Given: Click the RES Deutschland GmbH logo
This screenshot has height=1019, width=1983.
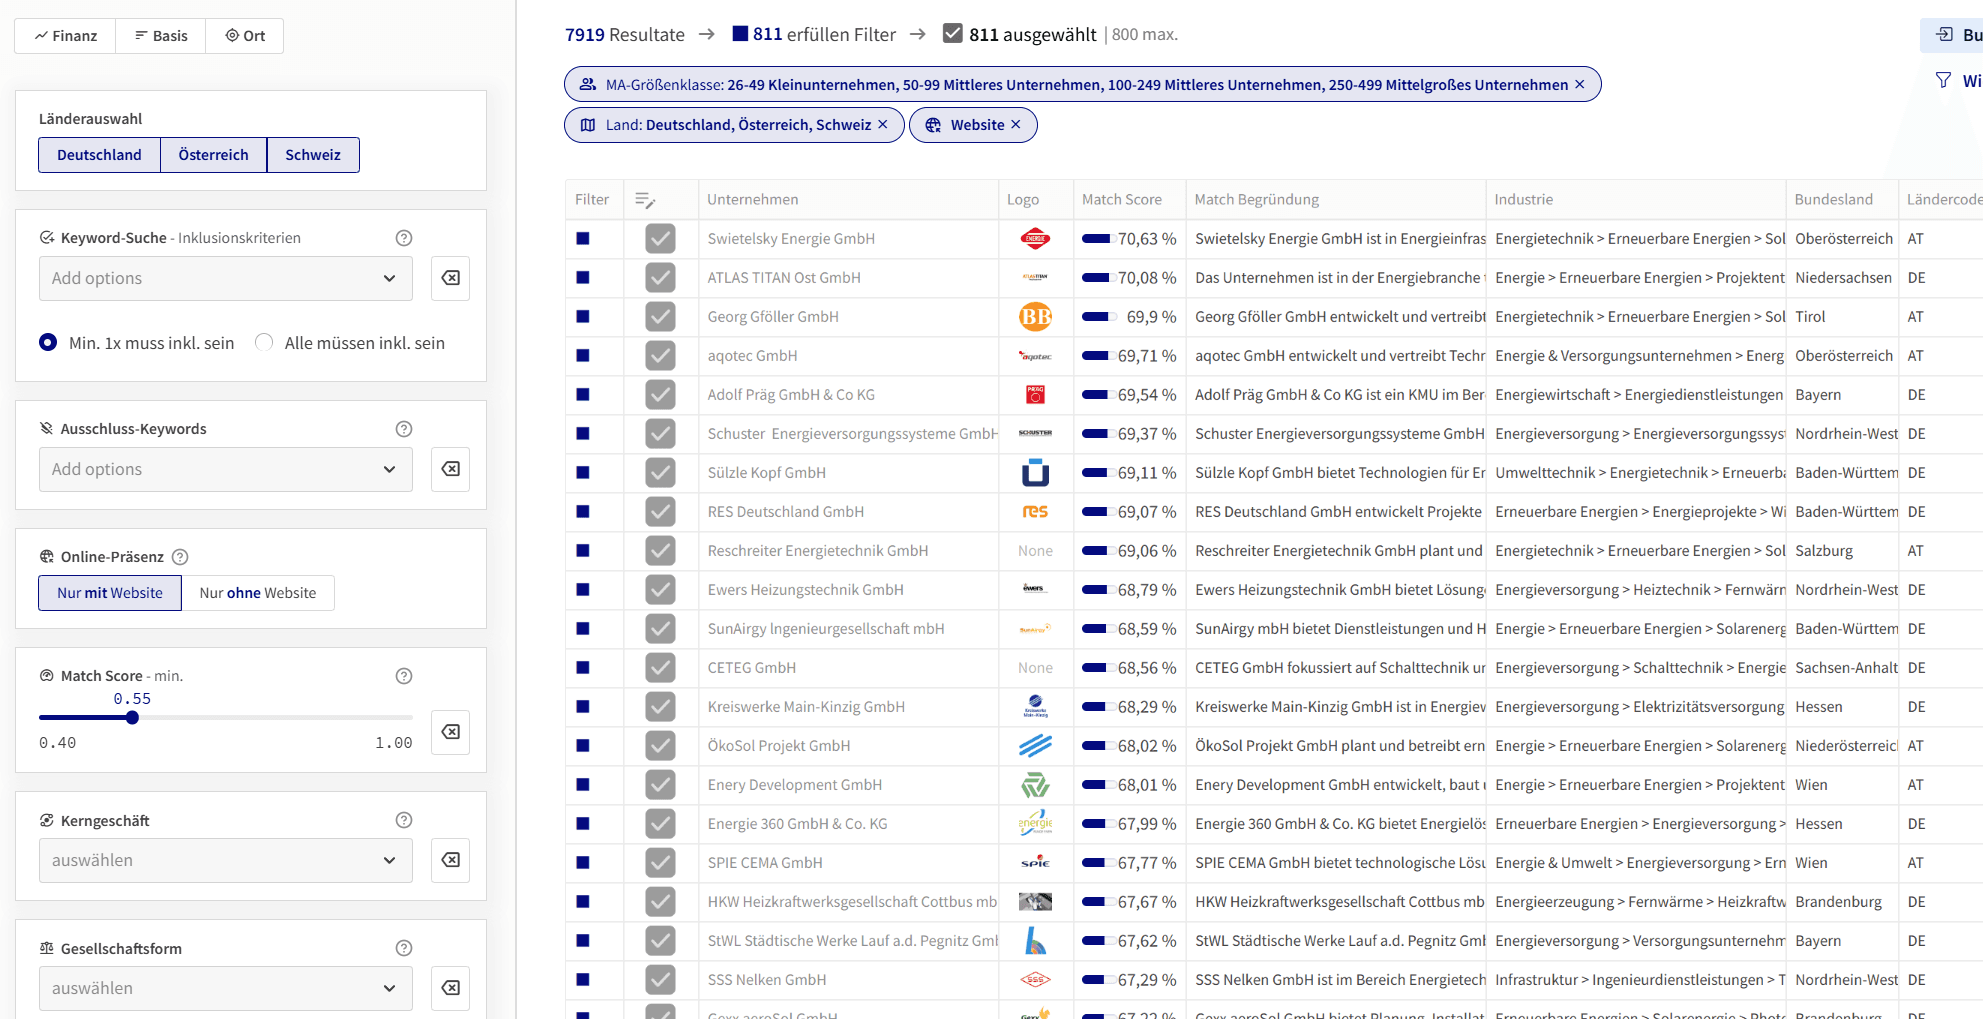Looking at the screenshot, I should point(1035,512).
